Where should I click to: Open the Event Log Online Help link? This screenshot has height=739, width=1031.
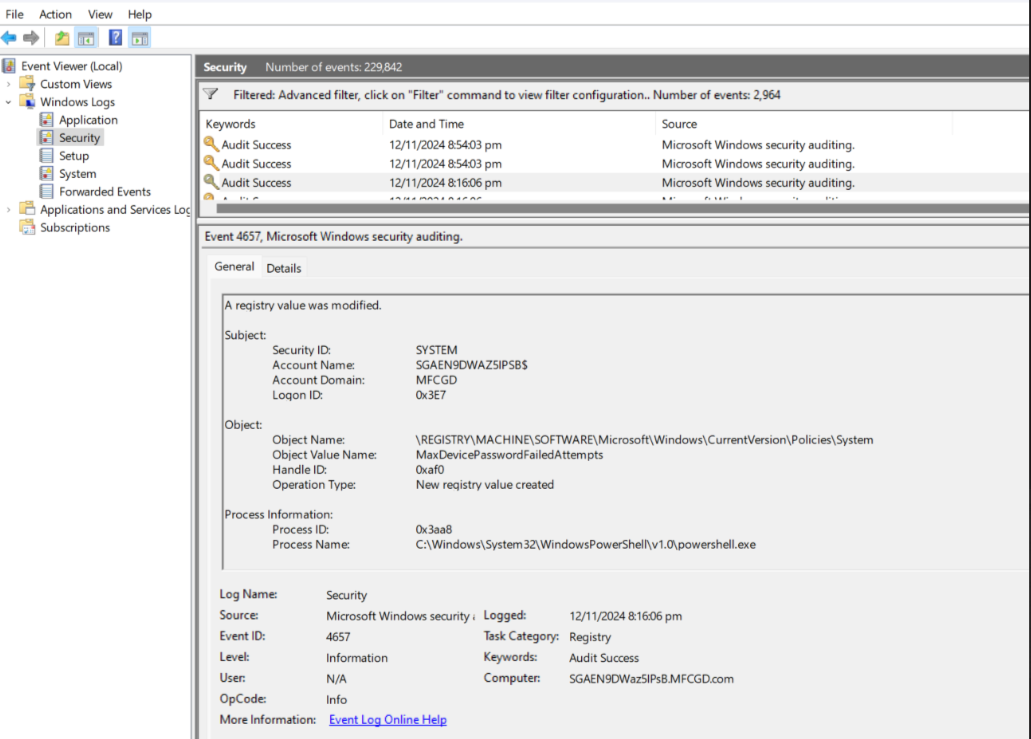tap(387, 720)
